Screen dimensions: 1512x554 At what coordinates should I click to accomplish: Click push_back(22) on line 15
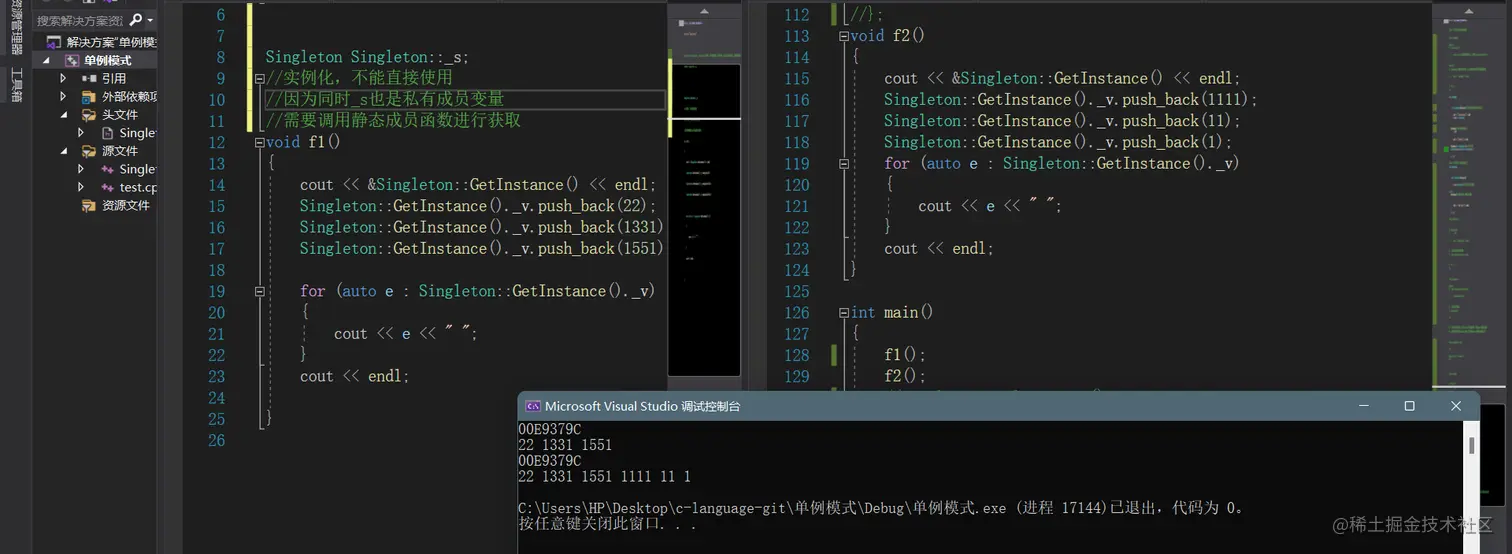point(595,206)
